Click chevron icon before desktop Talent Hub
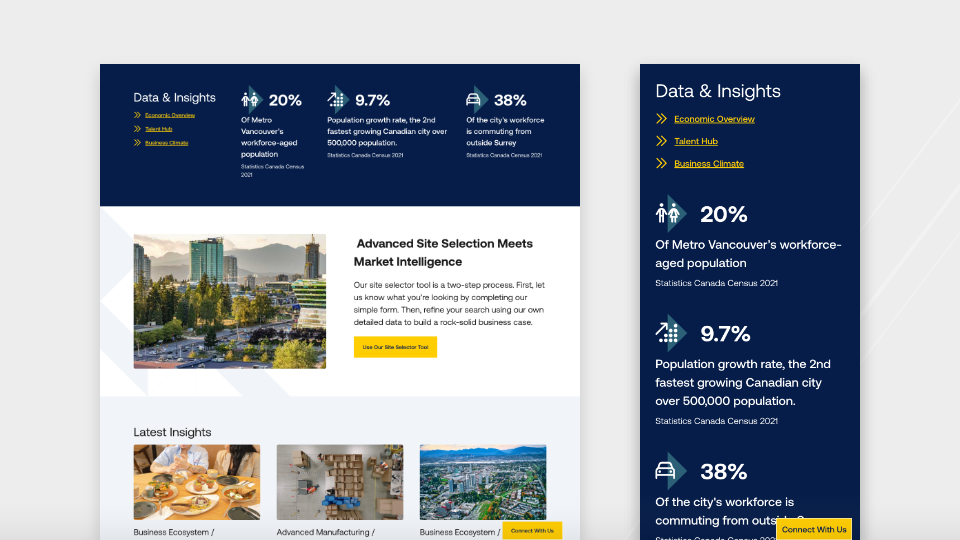This screenshot has width=960, height=540. 137,129
